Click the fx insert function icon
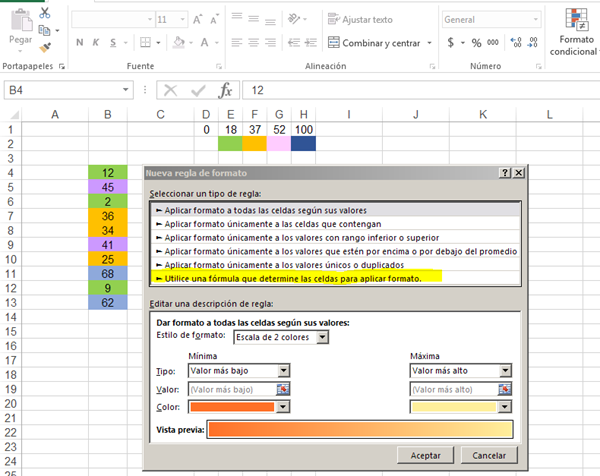 click(x=226, y=90)
